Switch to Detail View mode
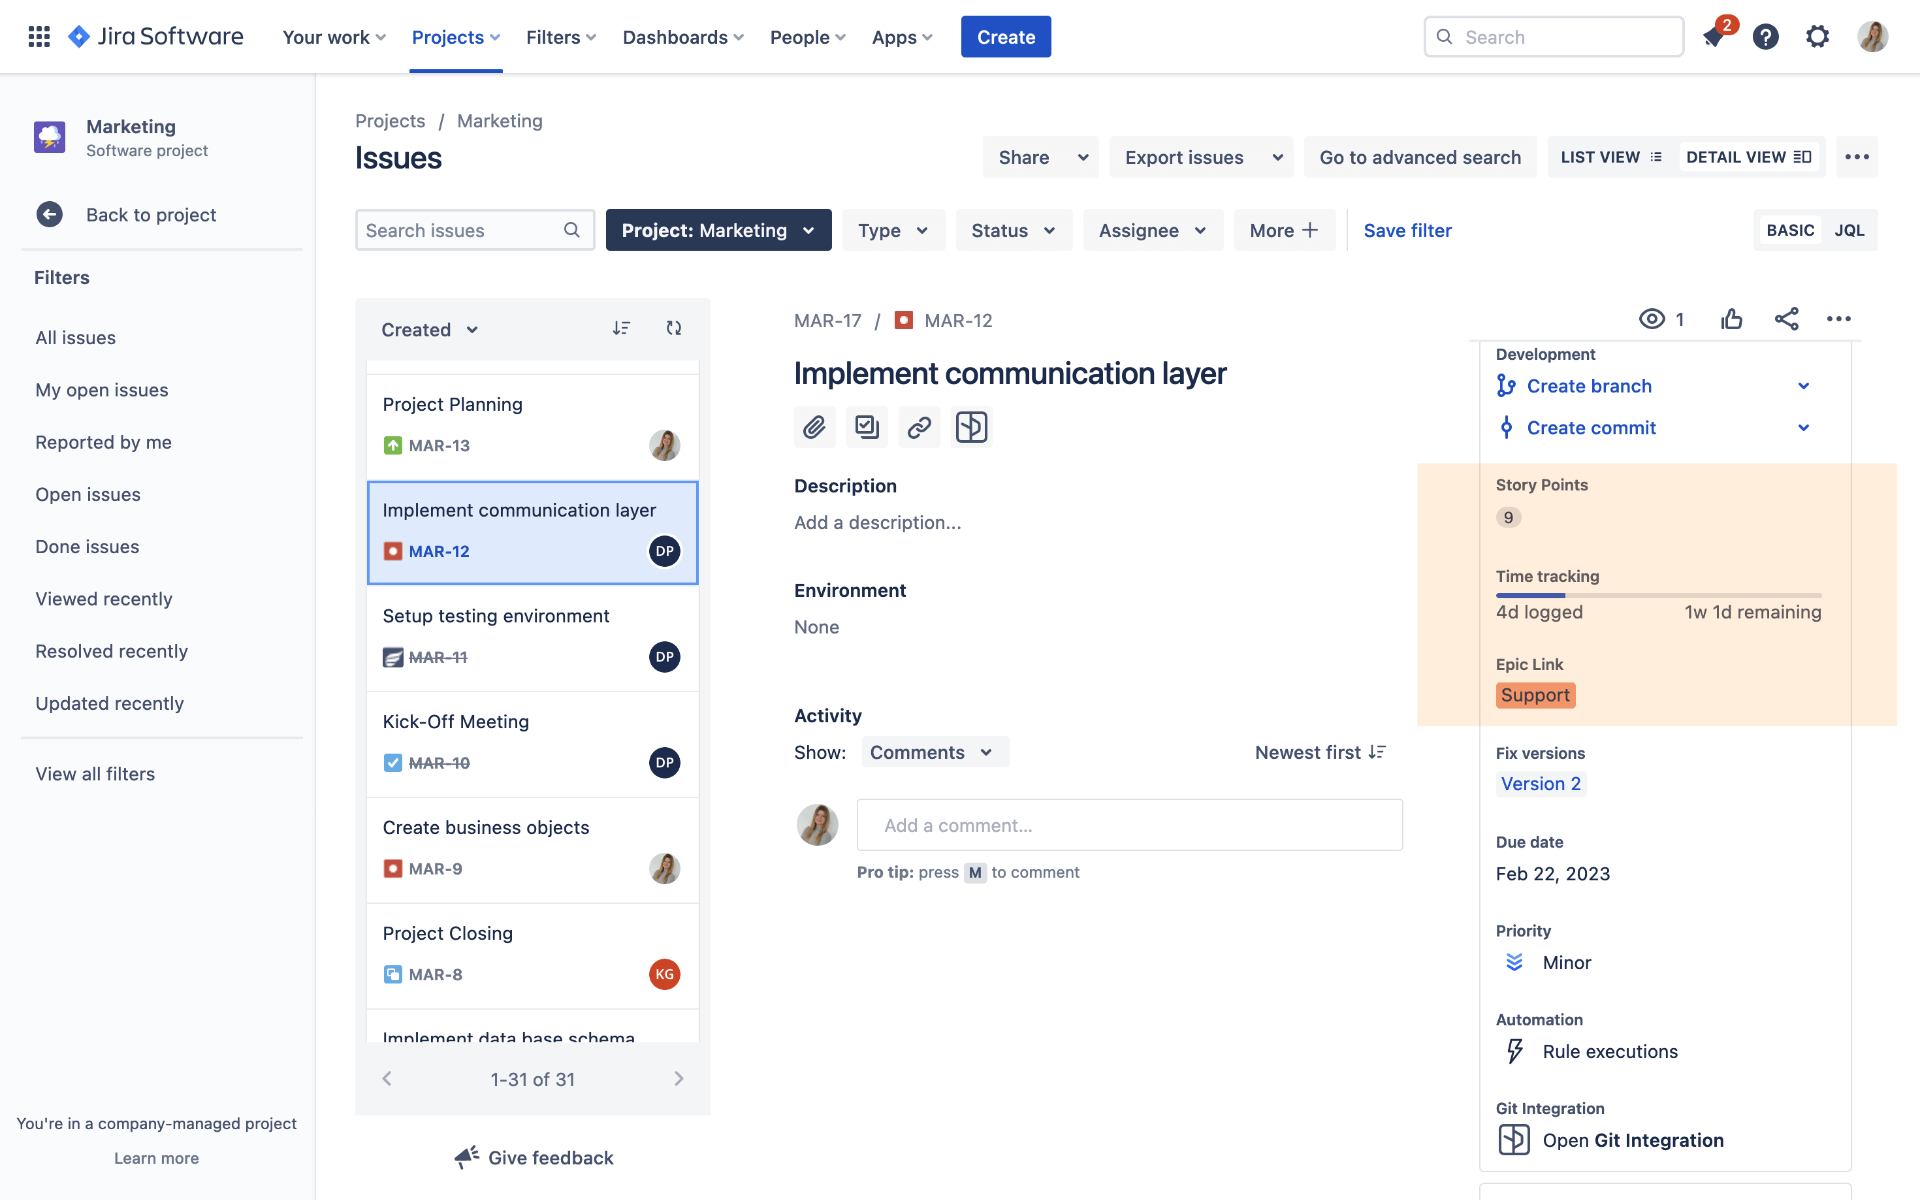This screenshot has width=1920, height=1200. pos(1748,157)
